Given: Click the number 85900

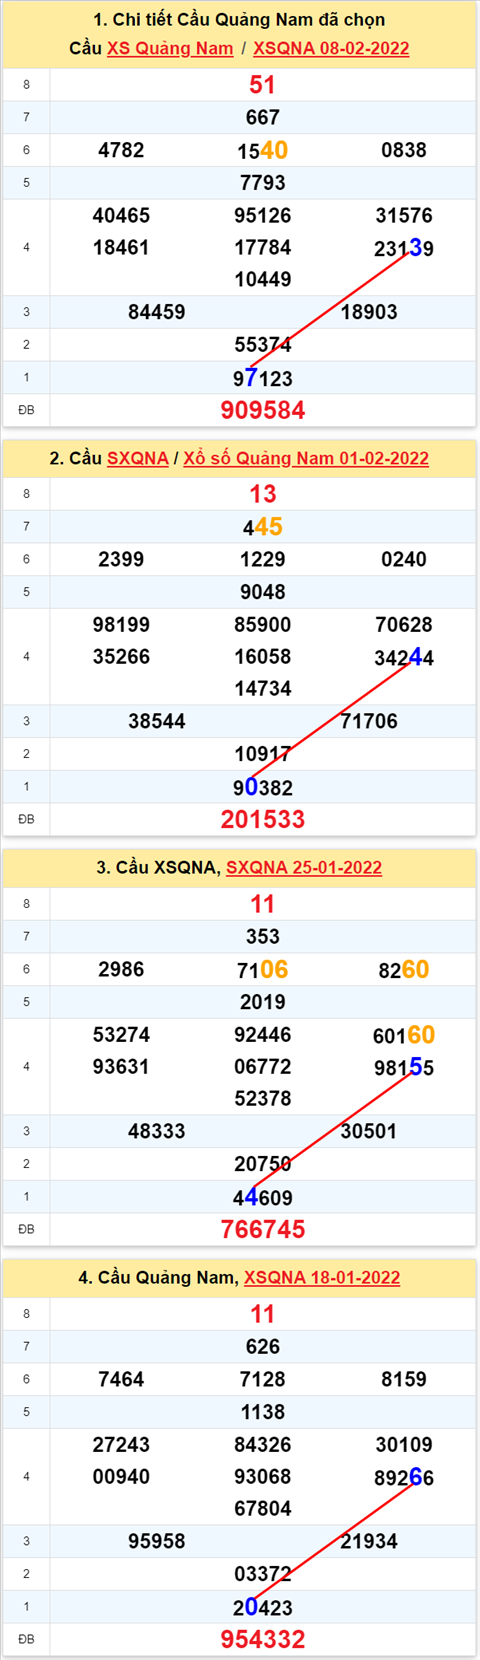Looking at the screenshot, I should coord(263,624).
